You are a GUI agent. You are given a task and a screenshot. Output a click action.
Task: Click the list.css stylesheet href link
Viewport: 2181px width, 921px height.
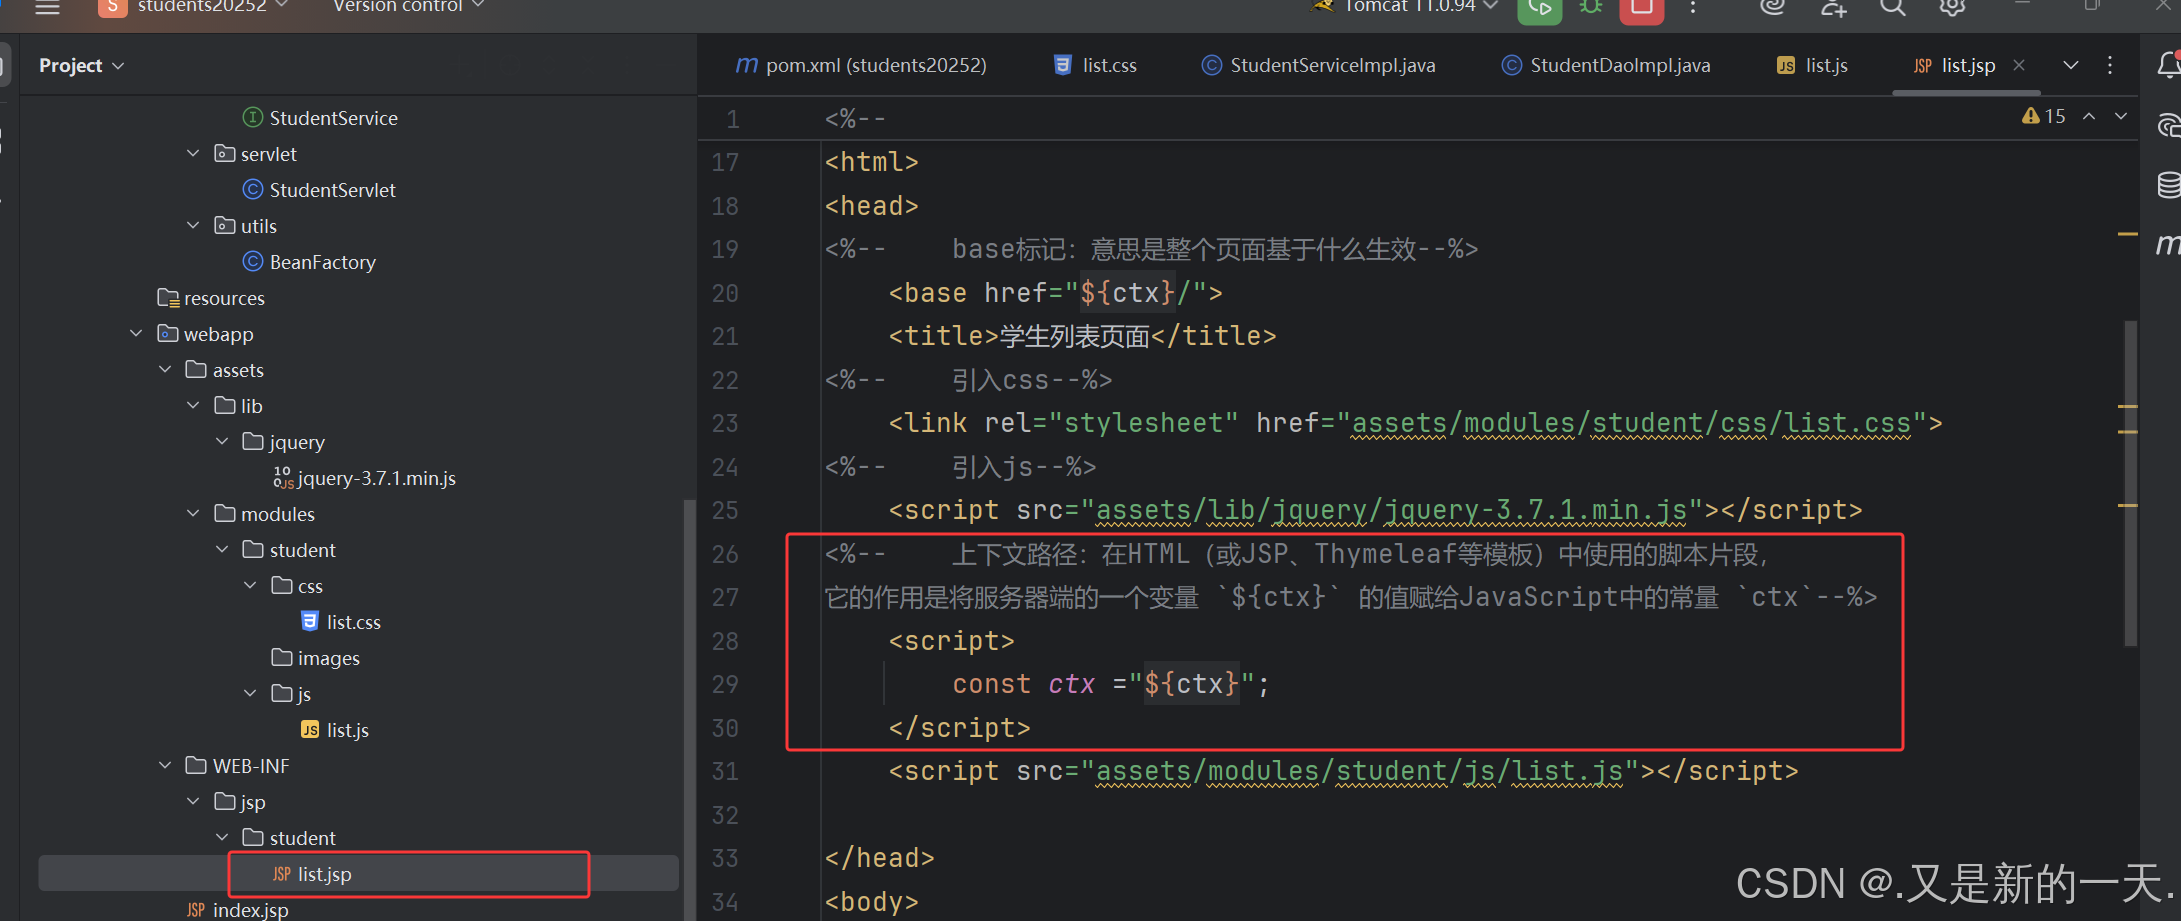[1632, 424]
